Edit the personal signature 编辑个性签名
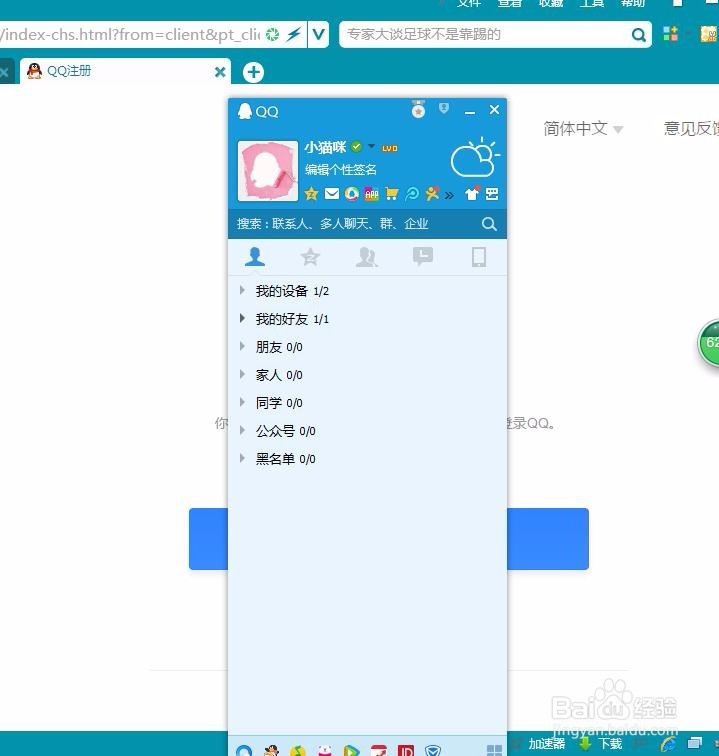The width and height of the screenshot is (719, 756). point(340,170)
